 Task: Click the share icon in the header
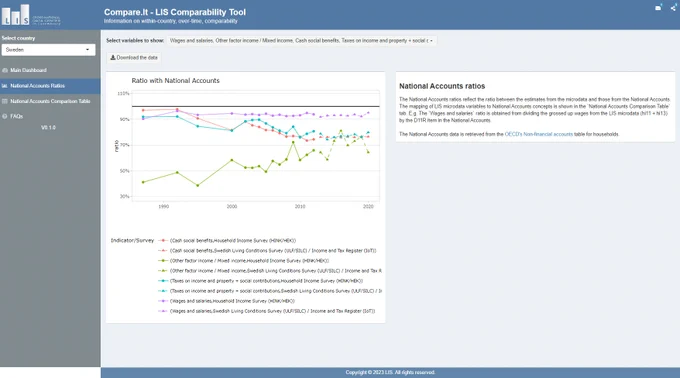click(673, 8)
